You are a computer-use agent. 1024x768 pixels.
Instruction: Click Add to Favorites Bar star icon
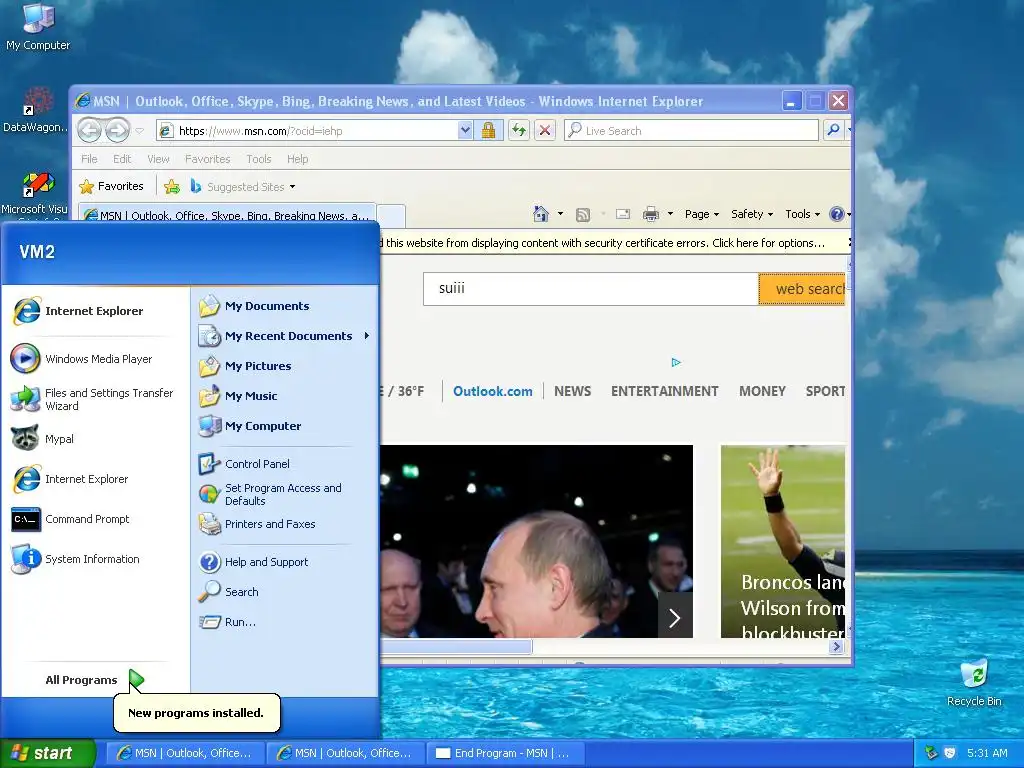tap(172, 187)
